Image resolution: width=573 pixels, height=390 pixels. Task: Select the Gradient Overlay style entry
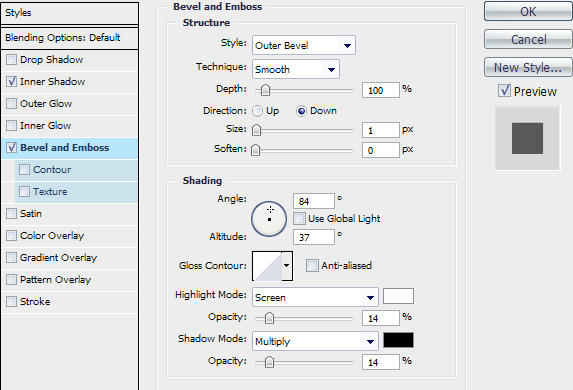point(58,258)
